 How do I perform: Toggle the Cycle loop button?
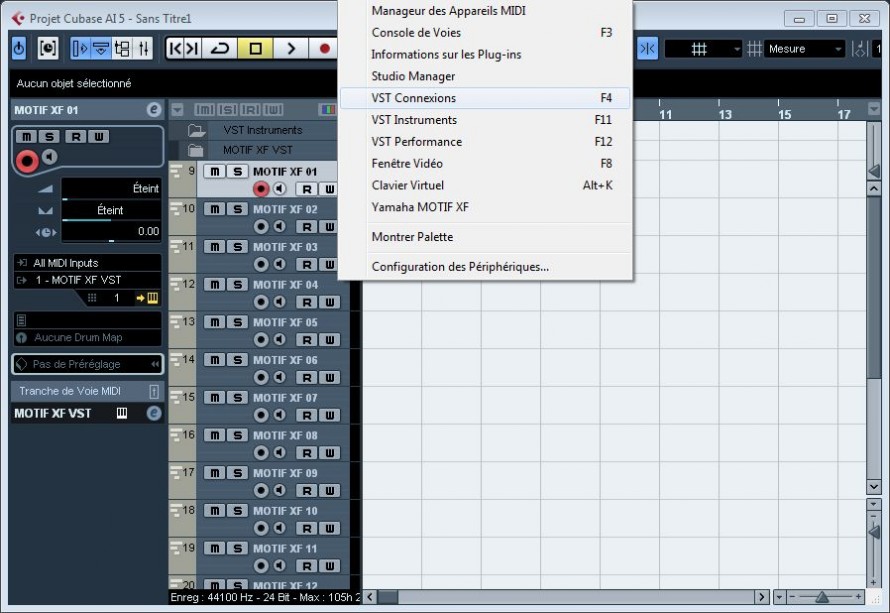(220, 48)
